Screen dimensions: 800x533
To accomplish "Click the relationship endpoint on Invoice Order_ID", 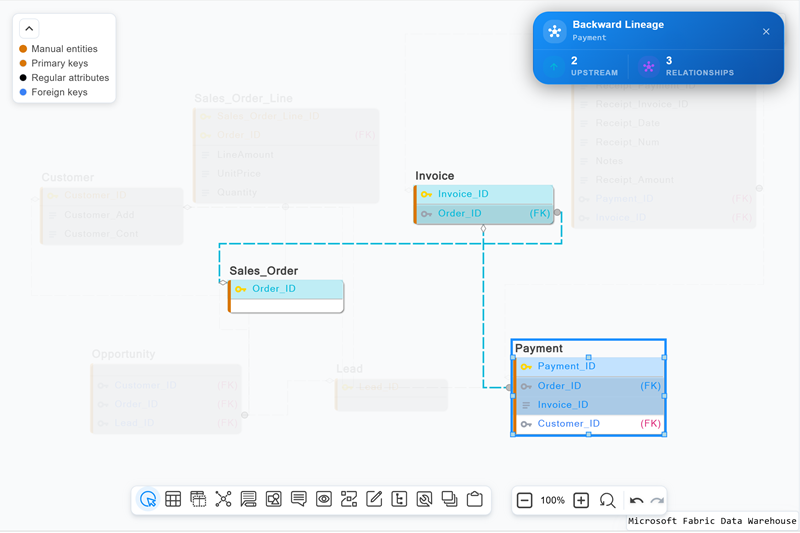I will click(557, 212).
